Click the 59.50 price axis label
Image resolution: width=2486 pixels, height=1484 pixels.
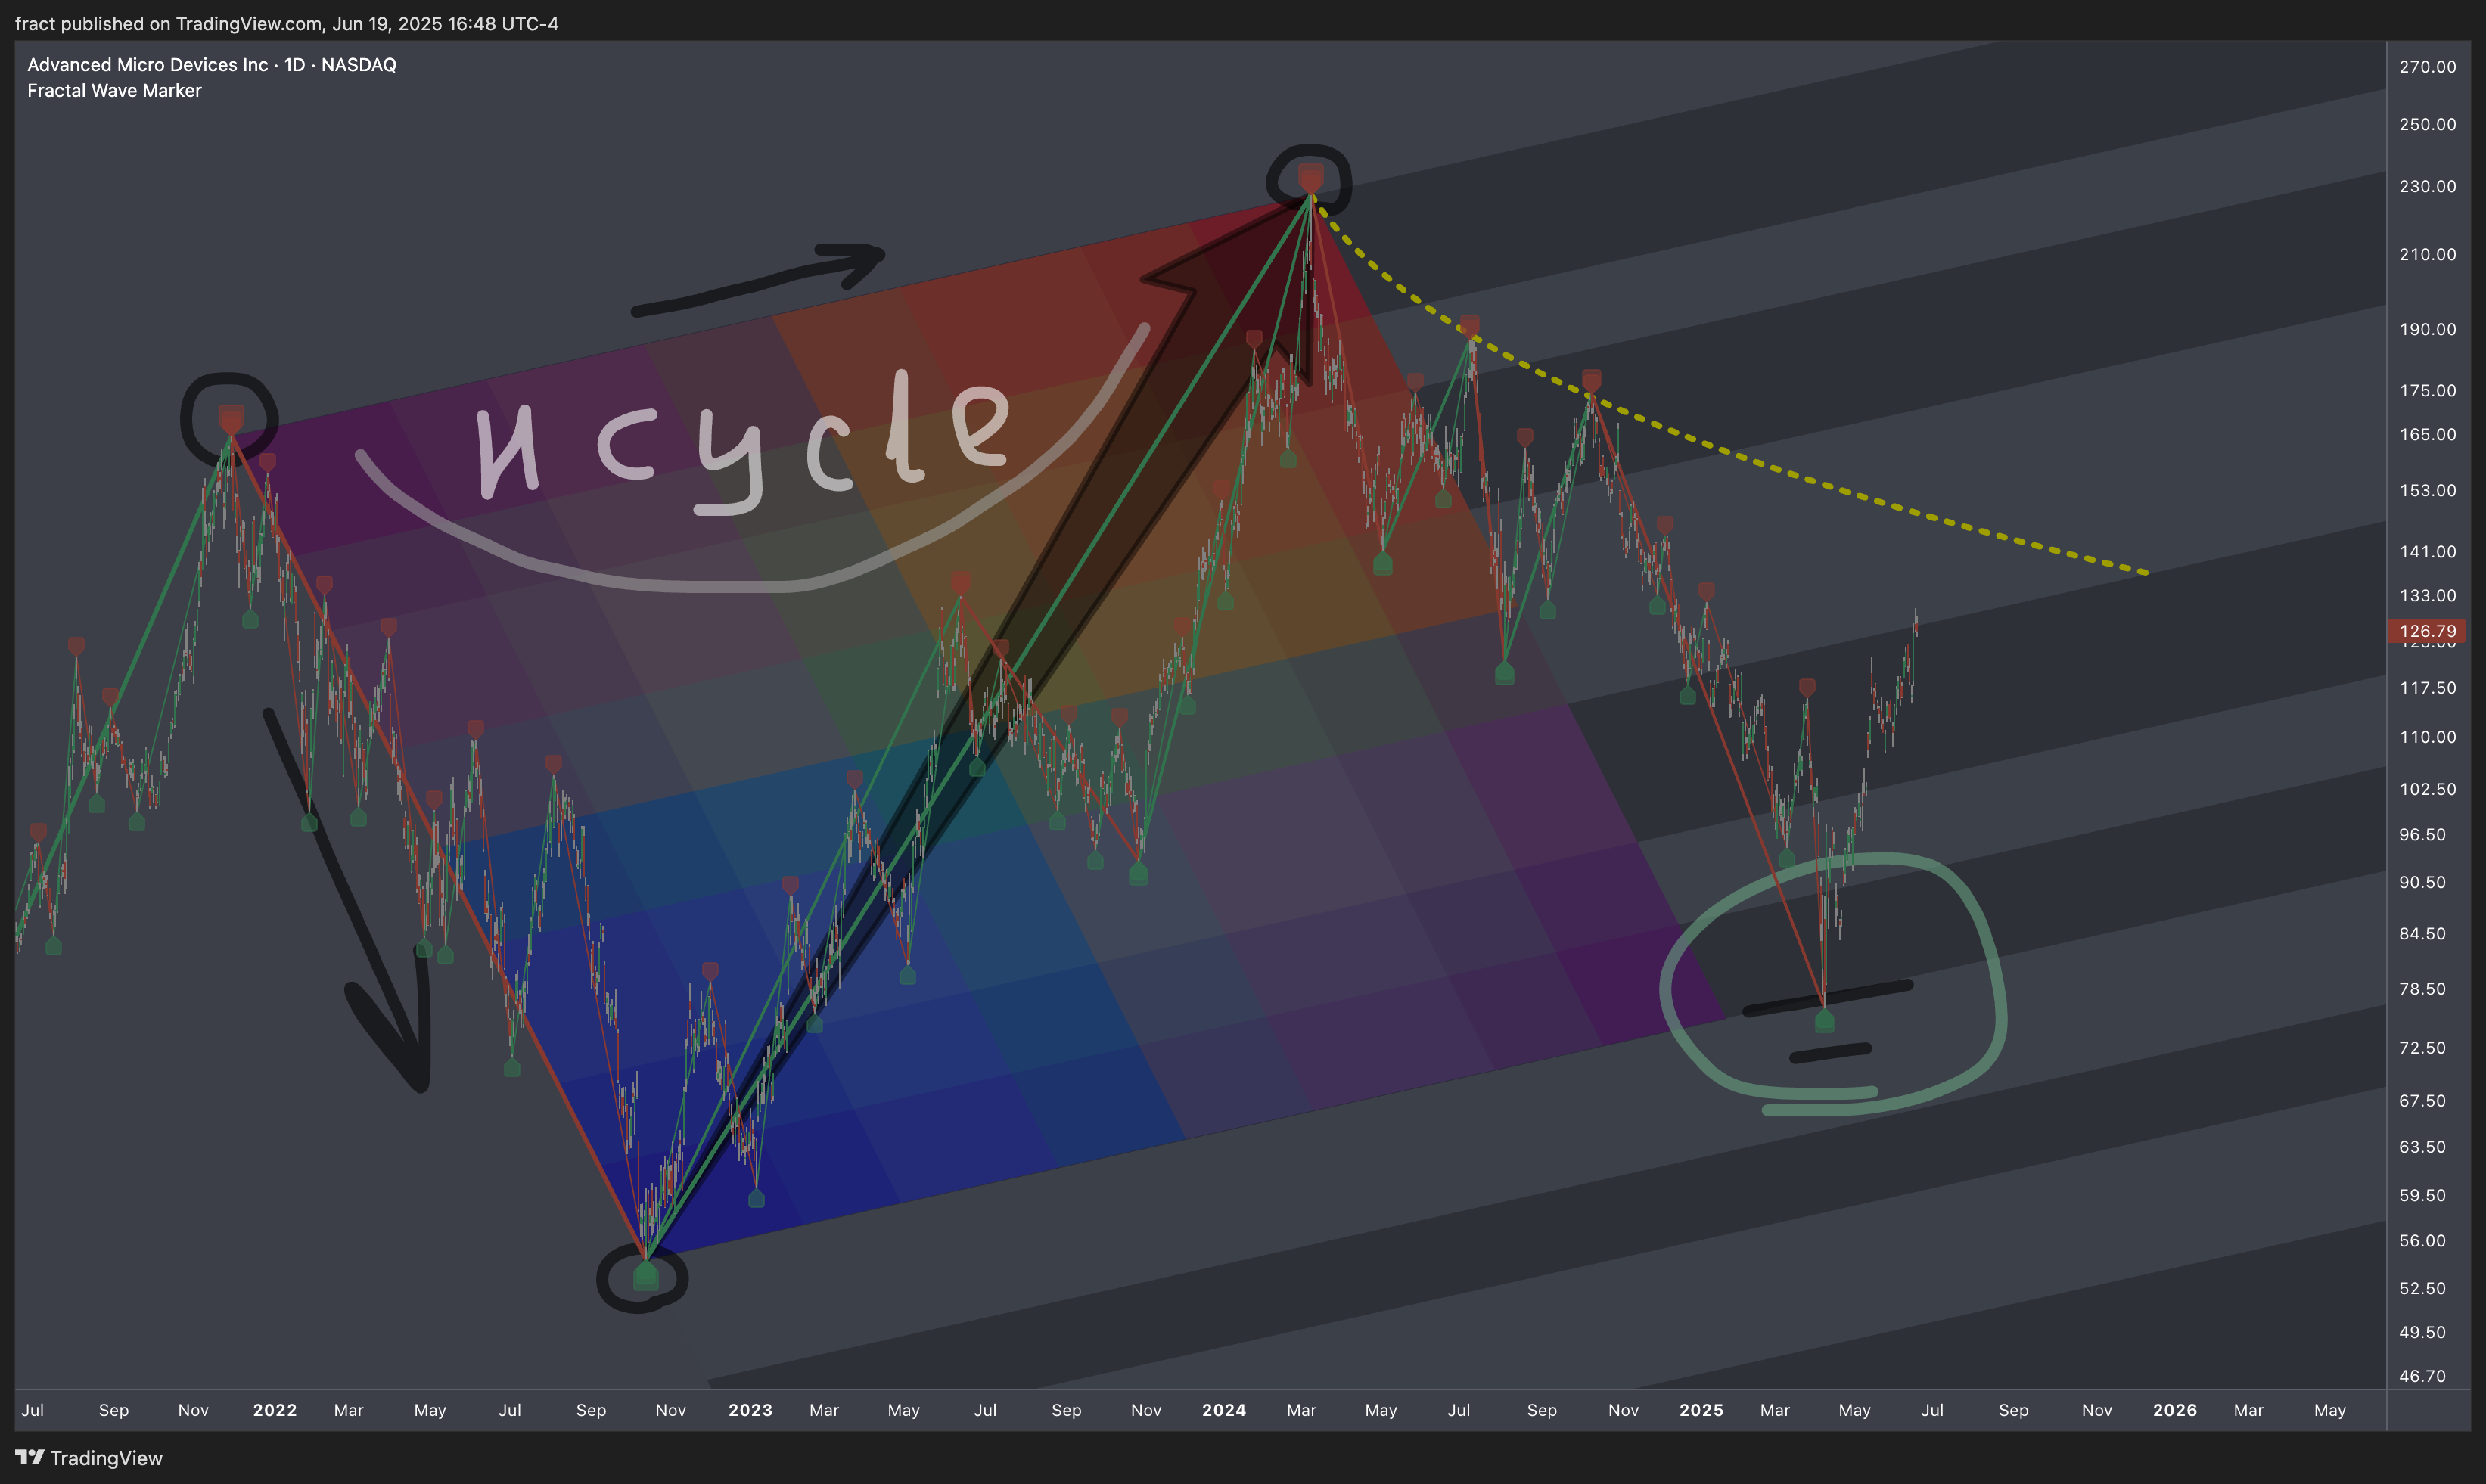coord(2422,1195)
